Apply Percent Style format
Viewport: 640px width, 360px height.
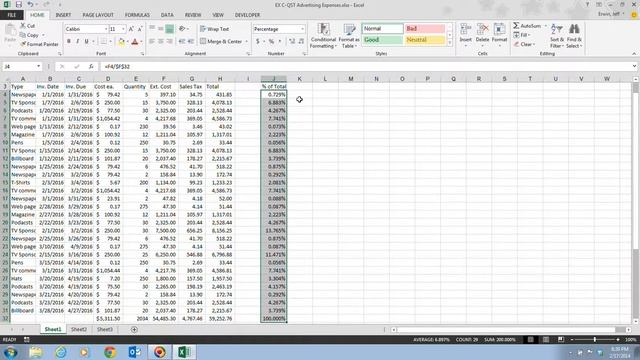[x=271, y=42]
